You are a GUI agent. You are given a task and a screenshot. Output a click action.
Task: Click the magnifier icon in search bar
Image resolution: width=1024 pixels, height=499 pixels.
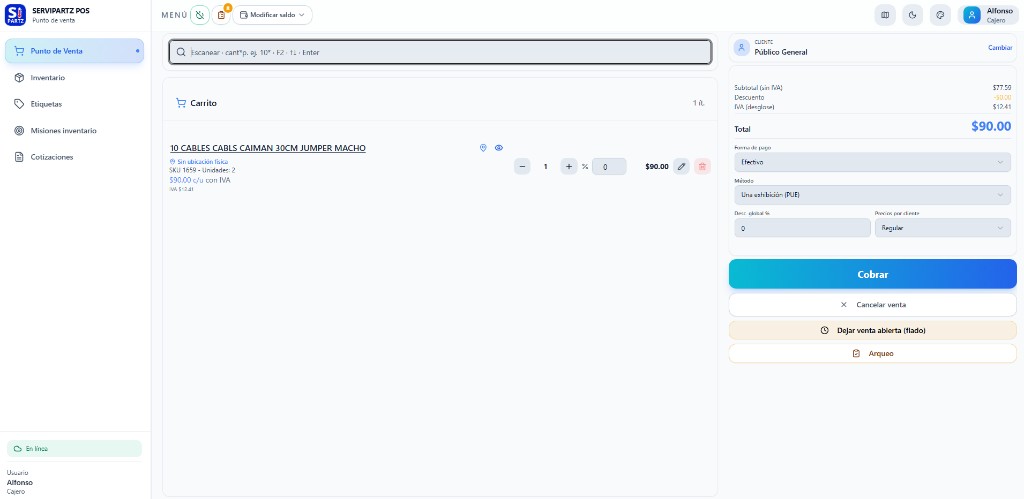[x=181, y=52]
